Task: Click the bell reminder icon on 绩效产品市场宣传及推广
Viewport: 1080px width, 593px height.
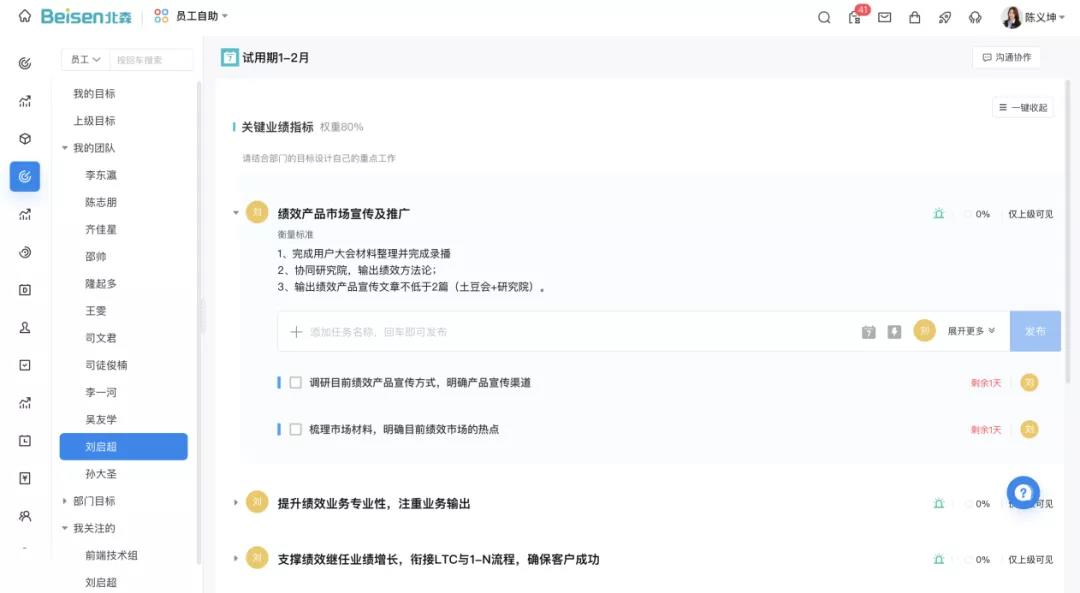Action: [938, 213]
